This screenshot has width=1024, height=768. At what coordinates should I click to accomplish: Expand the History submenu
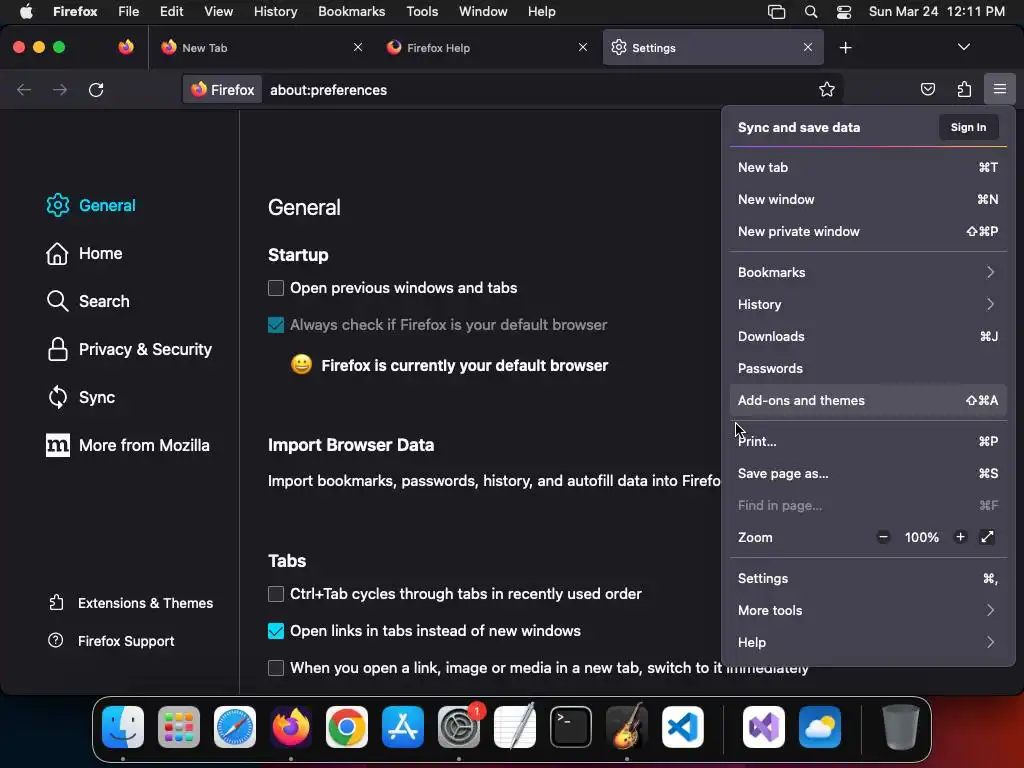coord(868,304)
